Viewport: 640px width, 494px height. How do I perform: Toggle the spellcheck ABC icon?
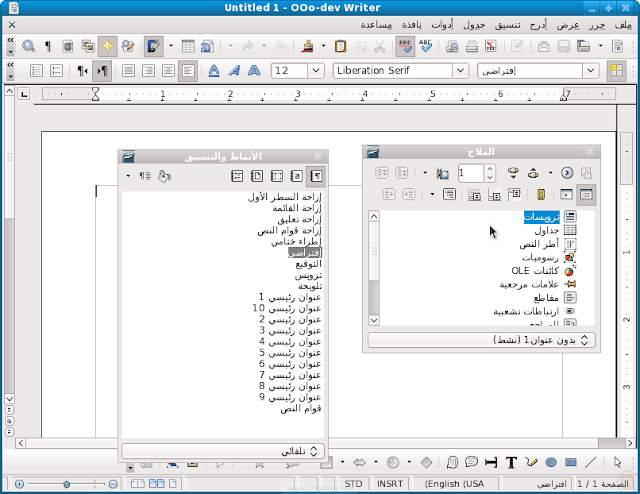click(x=426, y=46)
